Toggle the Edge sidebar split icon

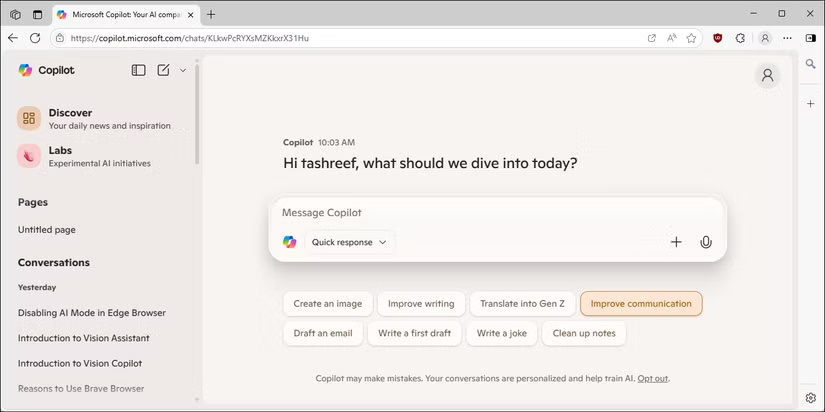[810, 38]
